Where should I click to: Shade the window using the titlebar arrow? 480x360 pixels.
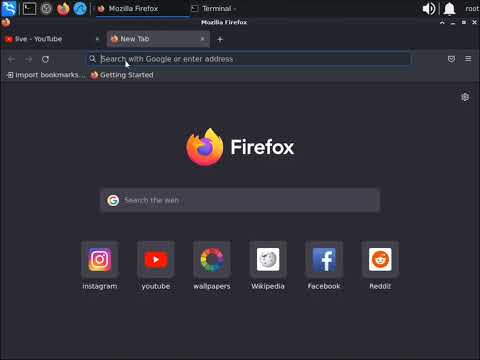pyautogui.click(x=442, y=23)
